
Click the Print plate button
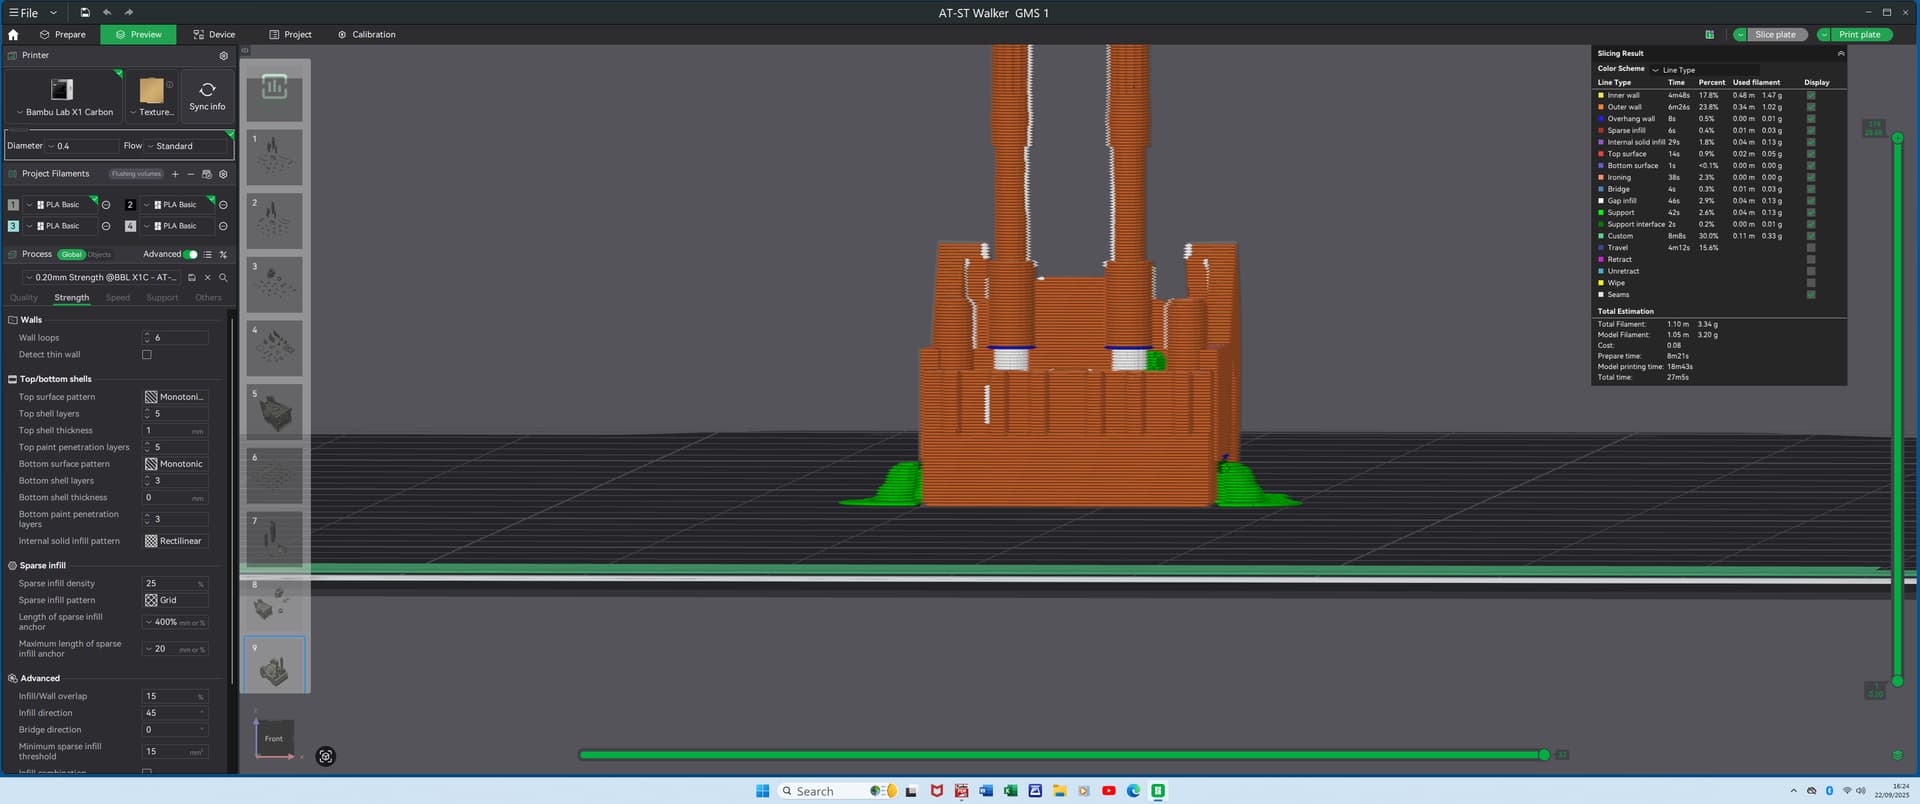point(1859,34)
